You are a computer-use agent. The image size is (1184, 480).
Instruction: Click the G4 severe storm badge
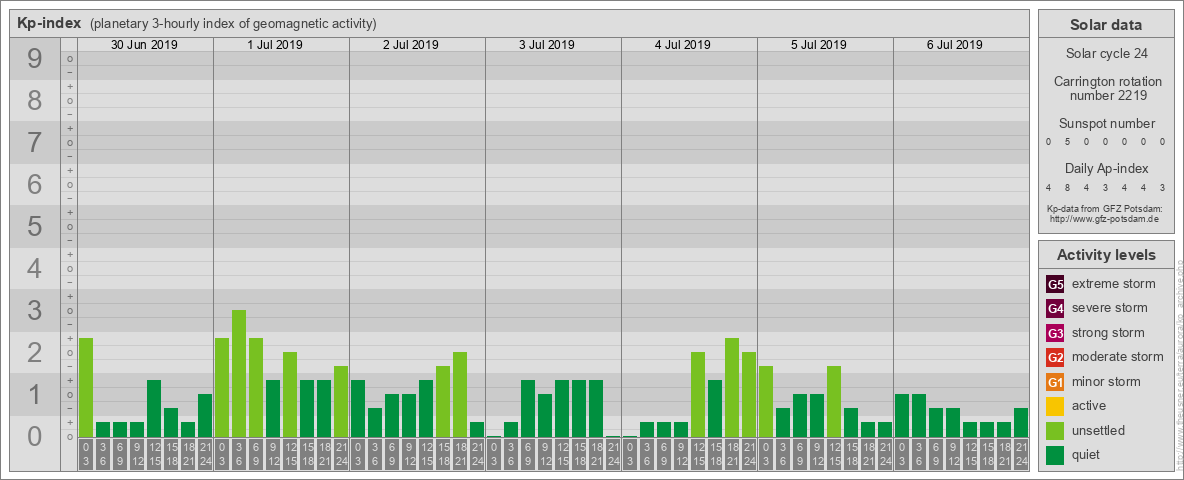(1055, 308)
